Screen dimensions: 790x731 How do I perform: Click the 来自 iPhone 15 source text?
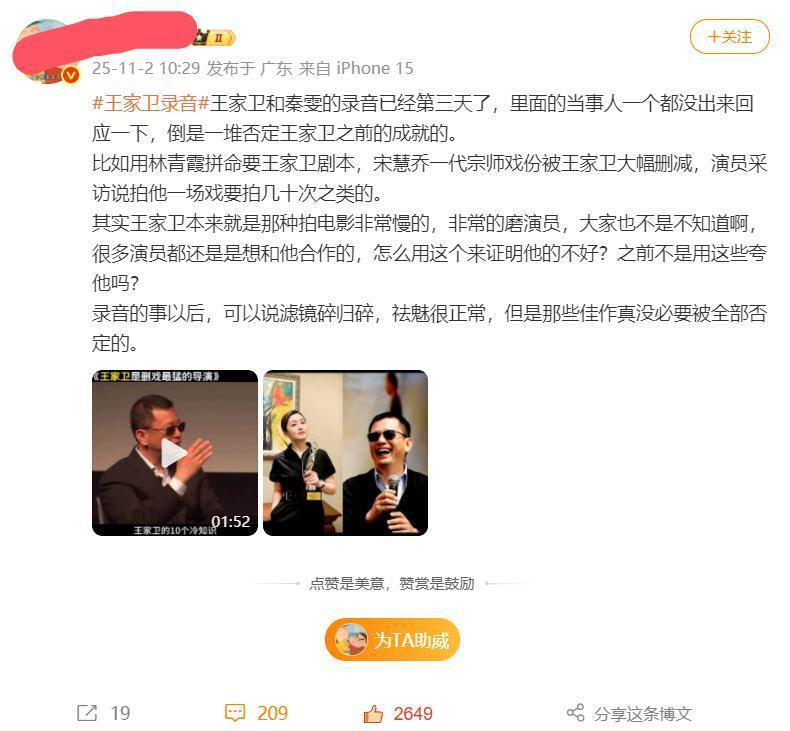coord(356,69)
